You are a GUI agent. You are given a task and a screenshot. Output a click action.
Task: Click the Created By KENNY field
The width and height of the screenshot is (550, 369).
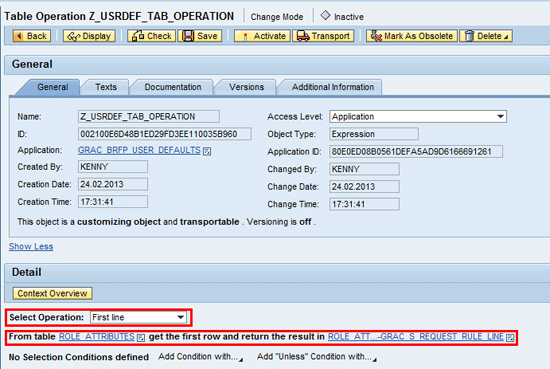coord(113,167)
